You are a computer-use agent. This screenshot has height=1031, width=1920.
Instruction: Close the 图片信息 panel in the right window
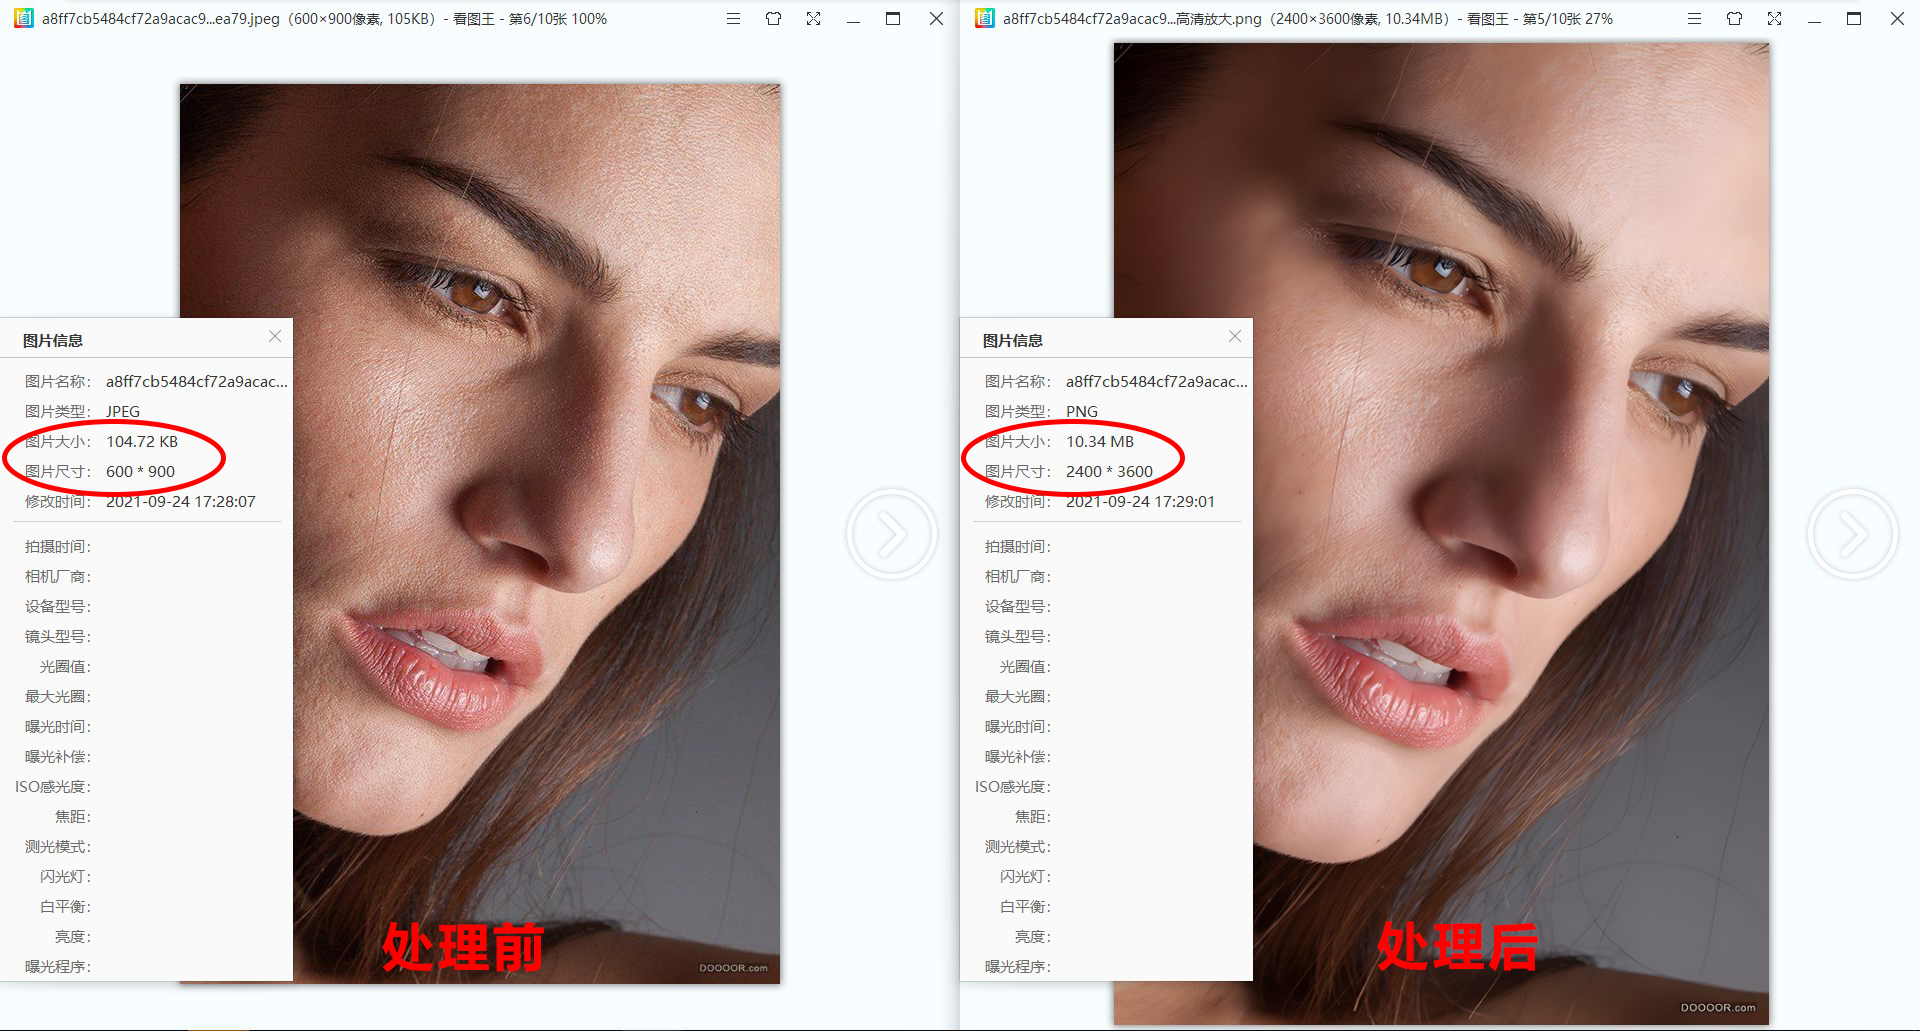click(1235, 337)
